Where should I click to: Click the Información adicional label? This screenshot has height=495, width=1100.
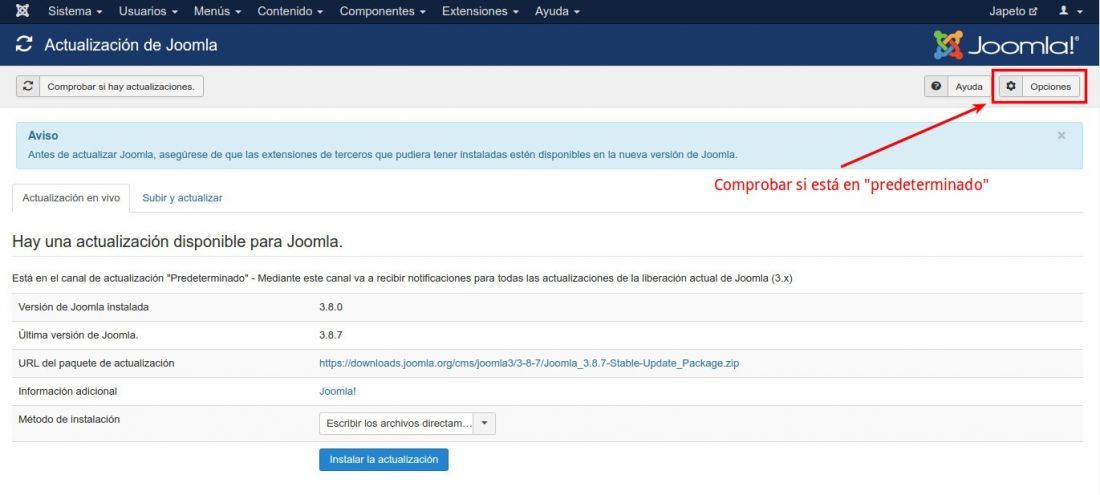pyautogui.click(x=67, y=391)
